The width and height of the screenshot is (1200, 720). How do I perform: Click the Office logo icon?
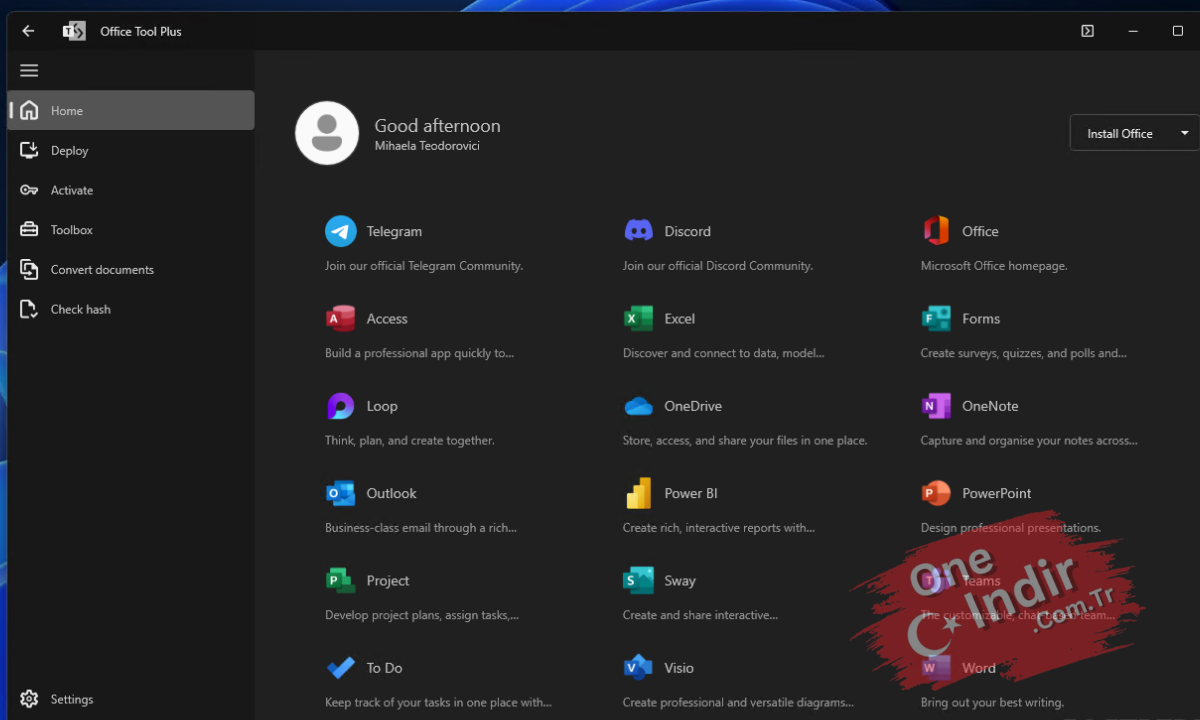pyautogui.click(x=936, y=231)
